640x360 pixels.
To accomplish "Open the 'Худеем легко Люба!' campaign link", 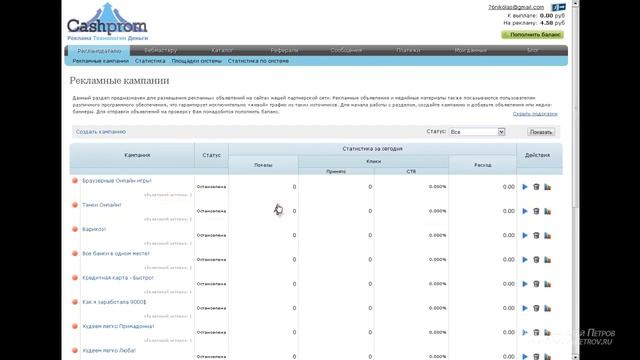I will pyautogui.click(x=109, y=351).
